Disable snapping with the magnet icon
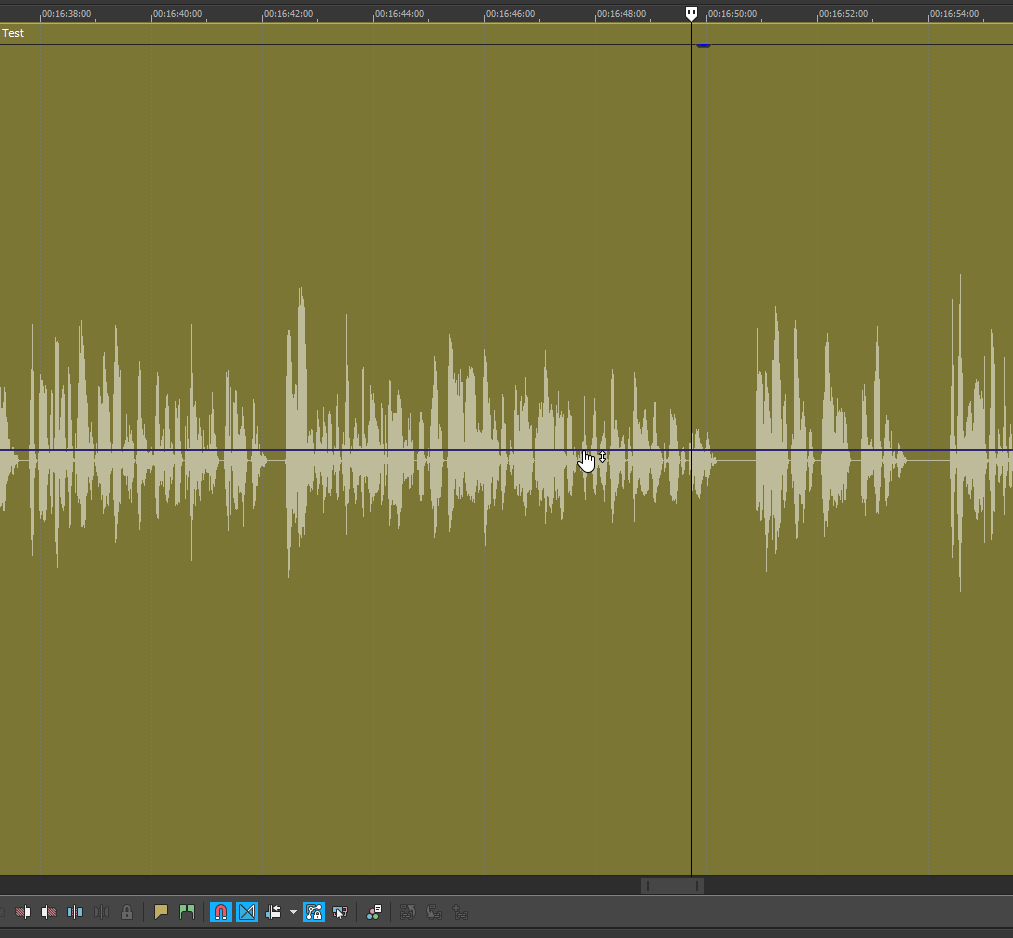The width and height of the screenshot is (1013, 938). 221,912
